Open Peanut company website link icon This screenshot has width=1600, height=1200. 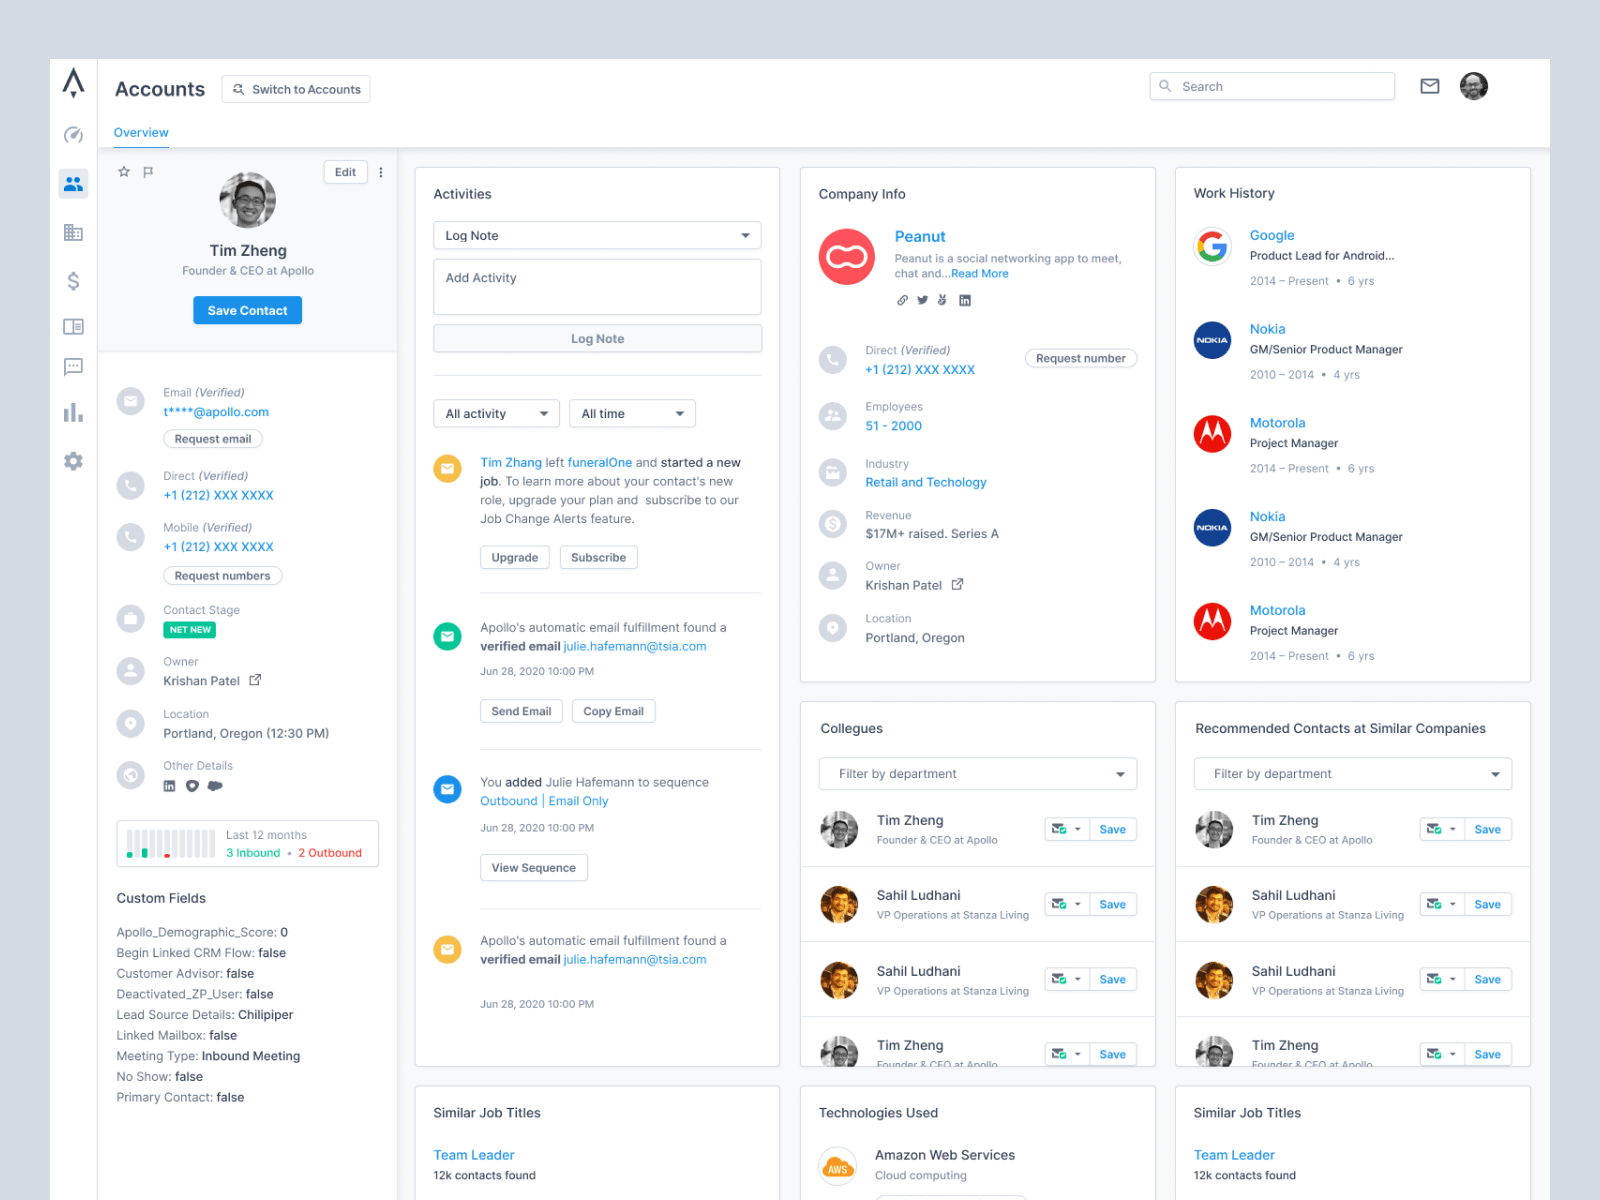click(x=902, y=300)
